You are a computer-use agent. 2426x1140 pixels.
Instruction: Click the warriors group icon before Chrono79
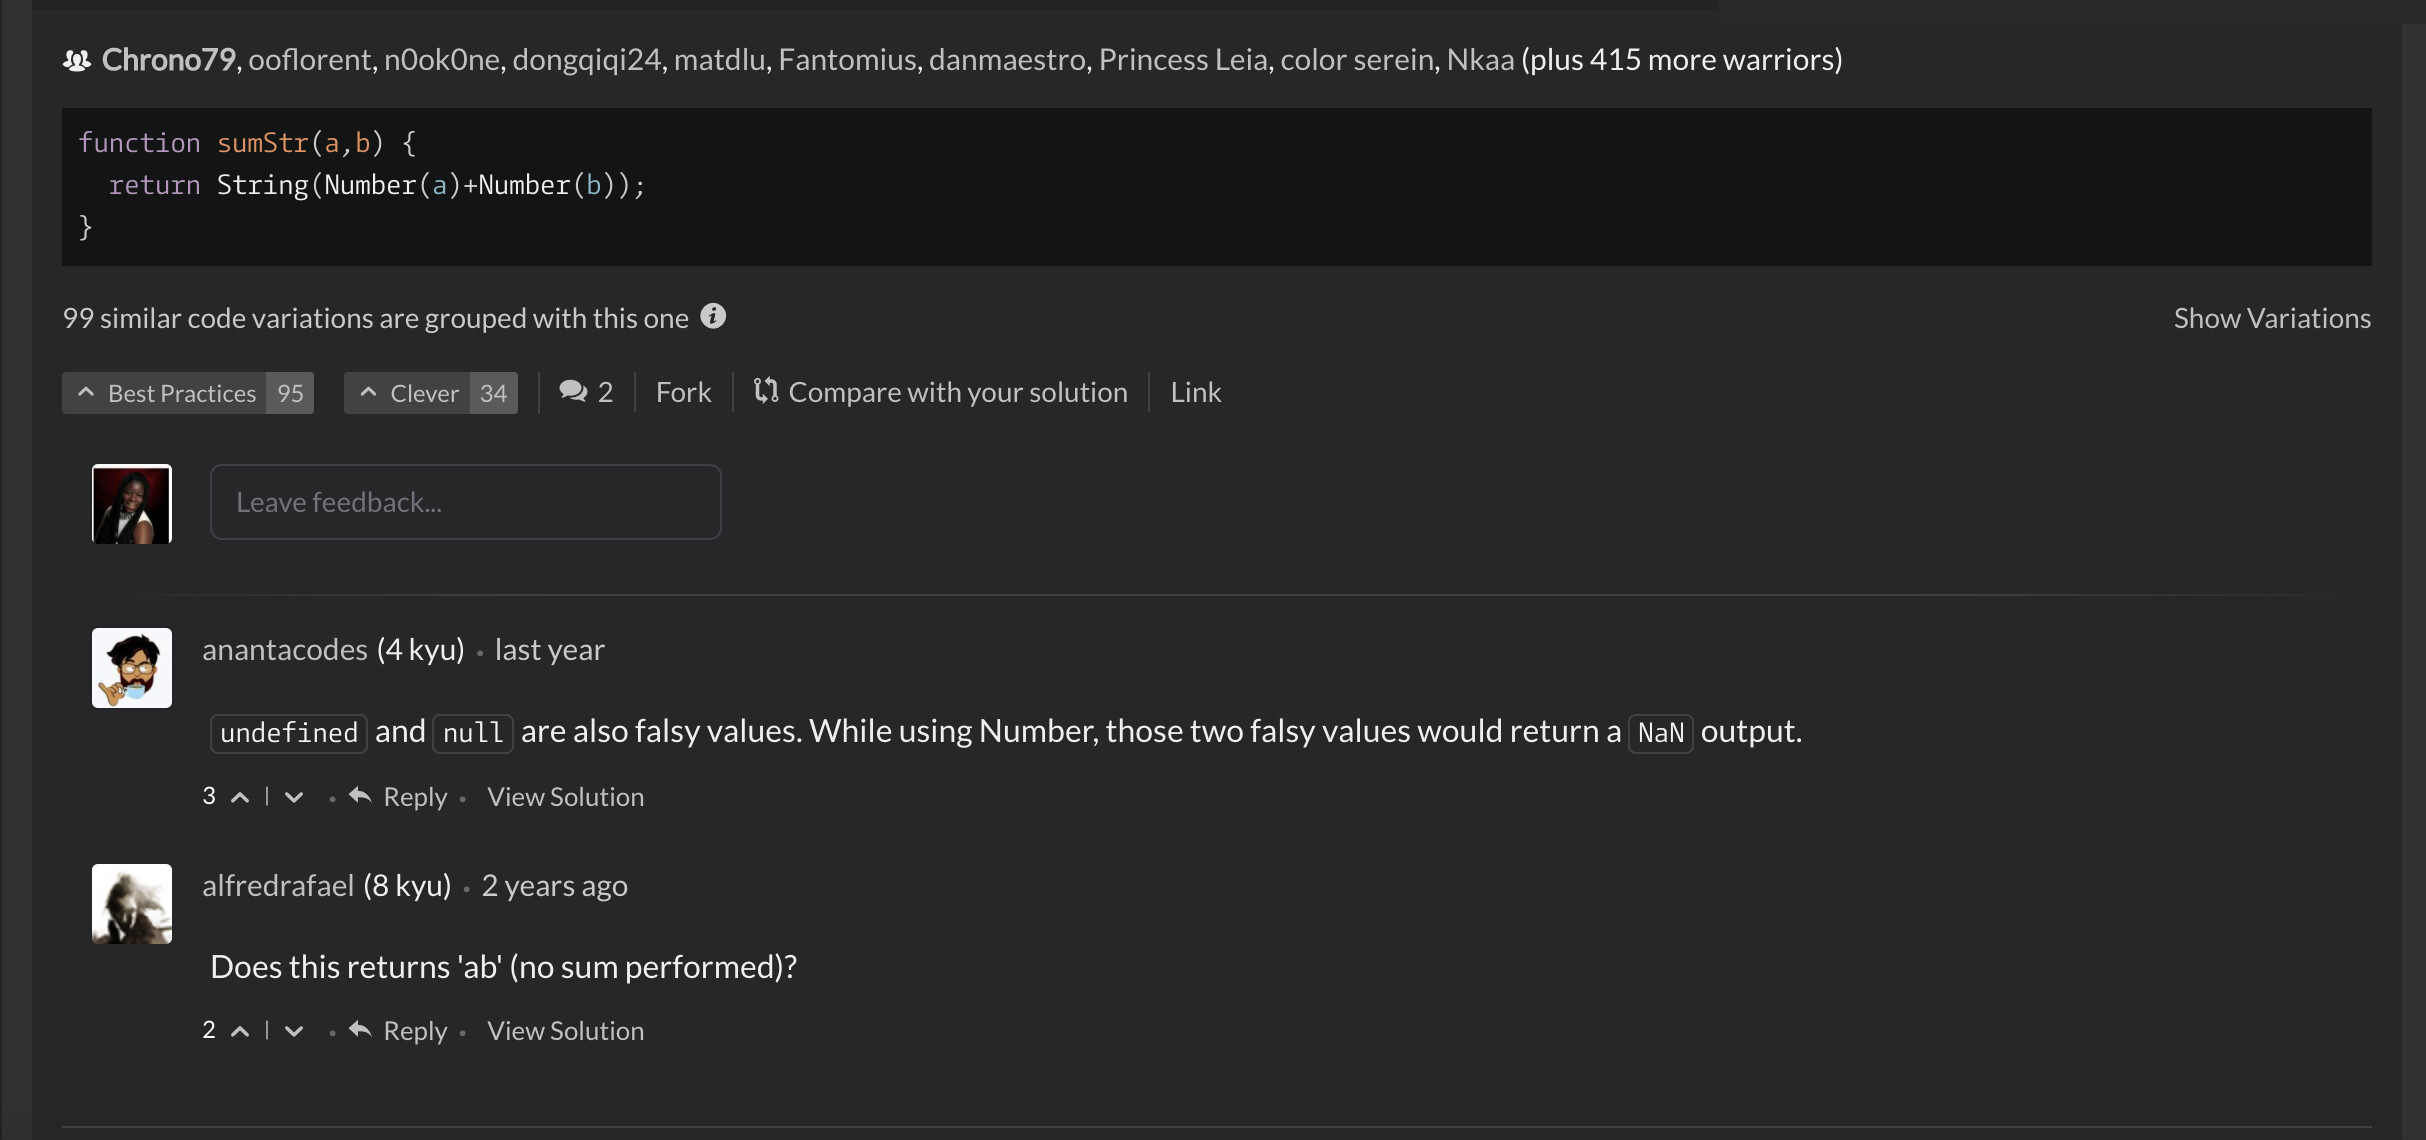[x=77, y=61]
